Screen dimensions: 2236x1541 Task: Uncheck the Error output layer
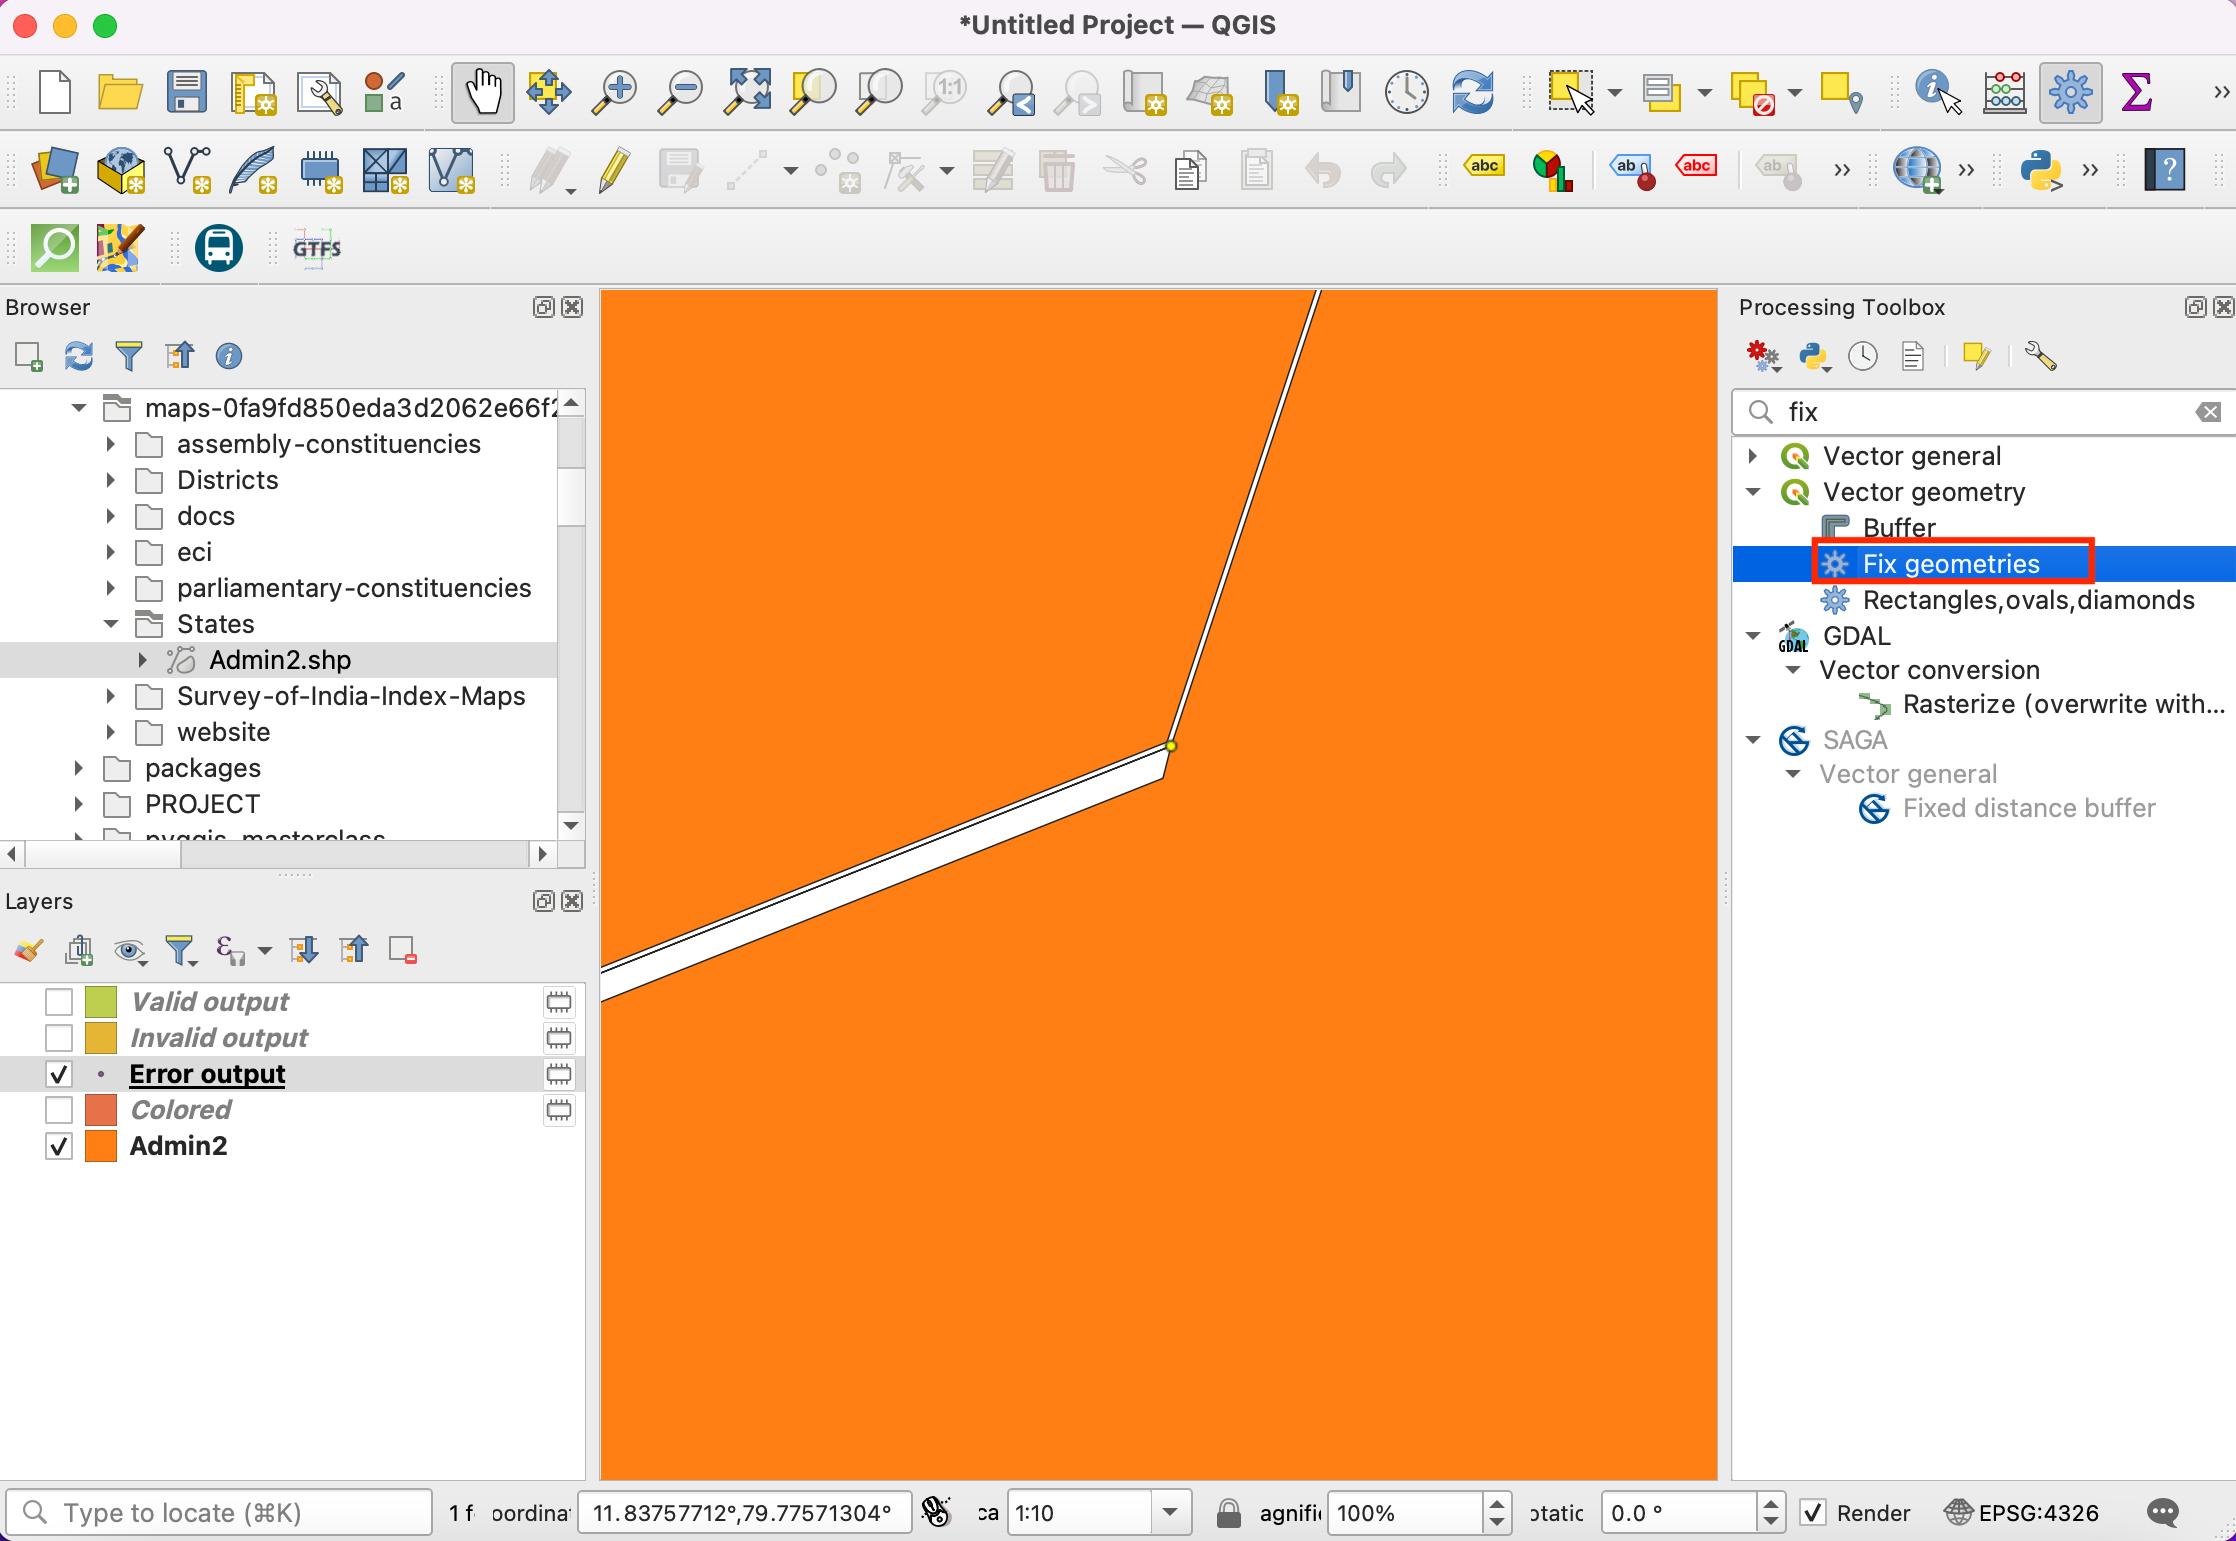60,1074
